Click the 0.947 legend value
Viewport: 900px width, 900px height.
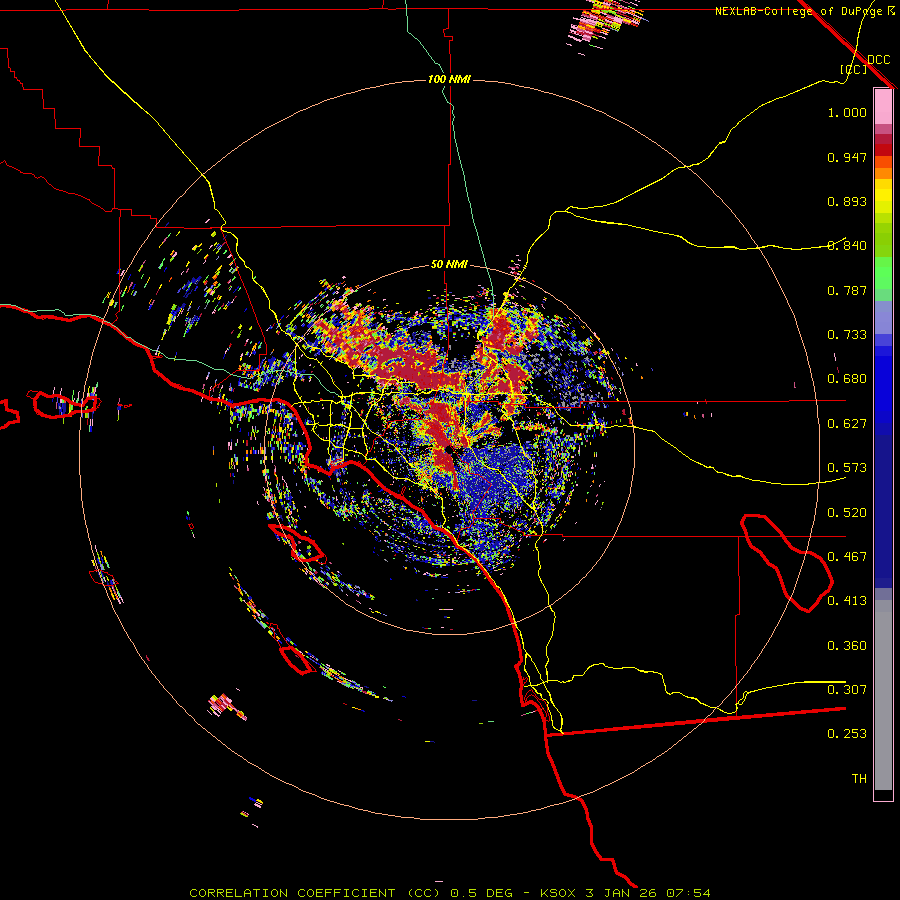(847, 157)
